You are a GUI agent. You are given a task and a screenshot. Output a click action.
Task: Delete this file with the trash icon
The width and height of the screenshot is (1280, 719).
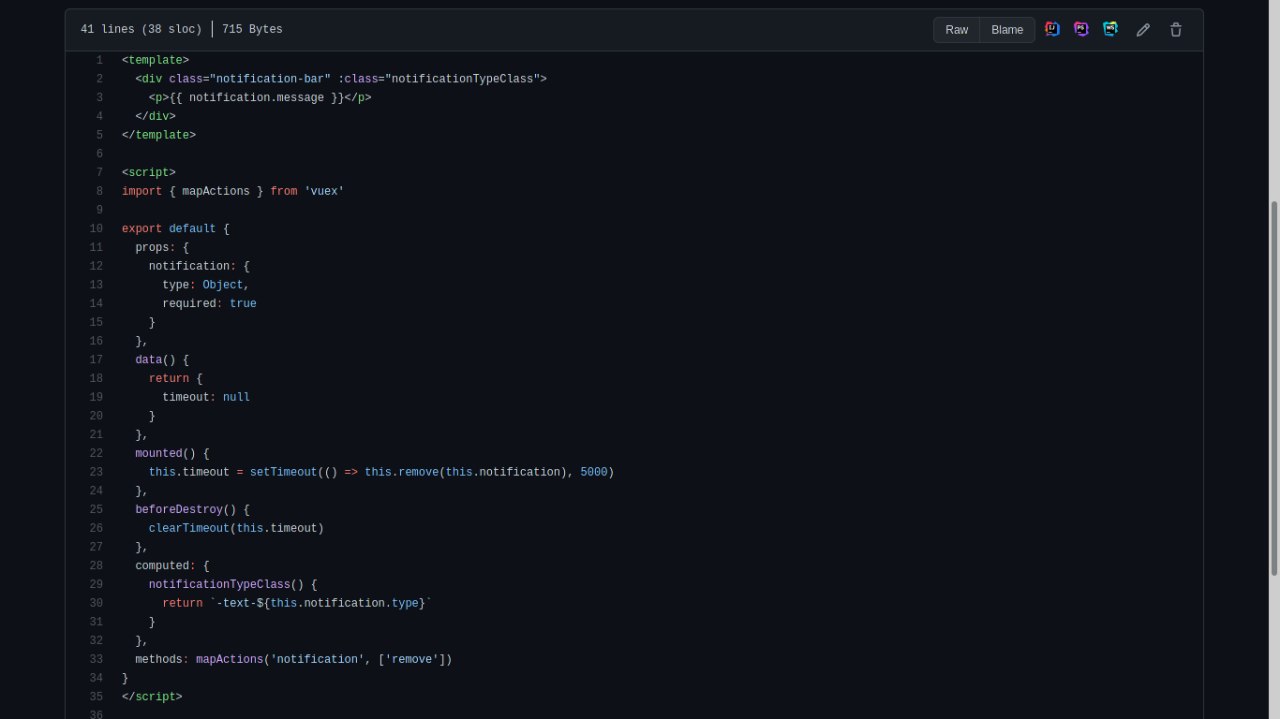point(1176,30)
